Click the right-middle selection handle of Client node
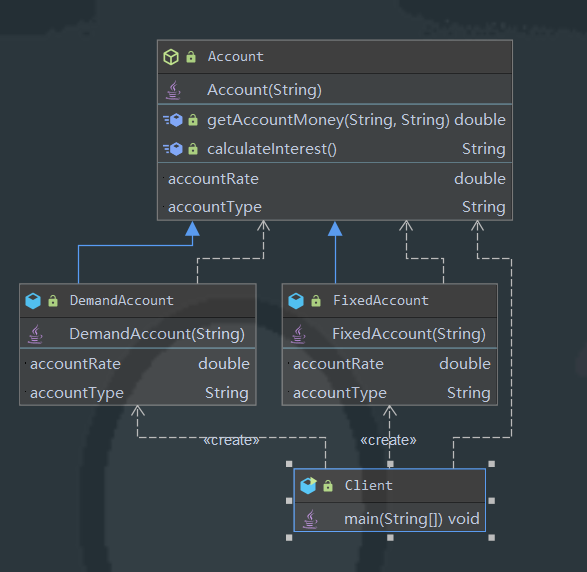587x572 pixels. tap(492, 501)
